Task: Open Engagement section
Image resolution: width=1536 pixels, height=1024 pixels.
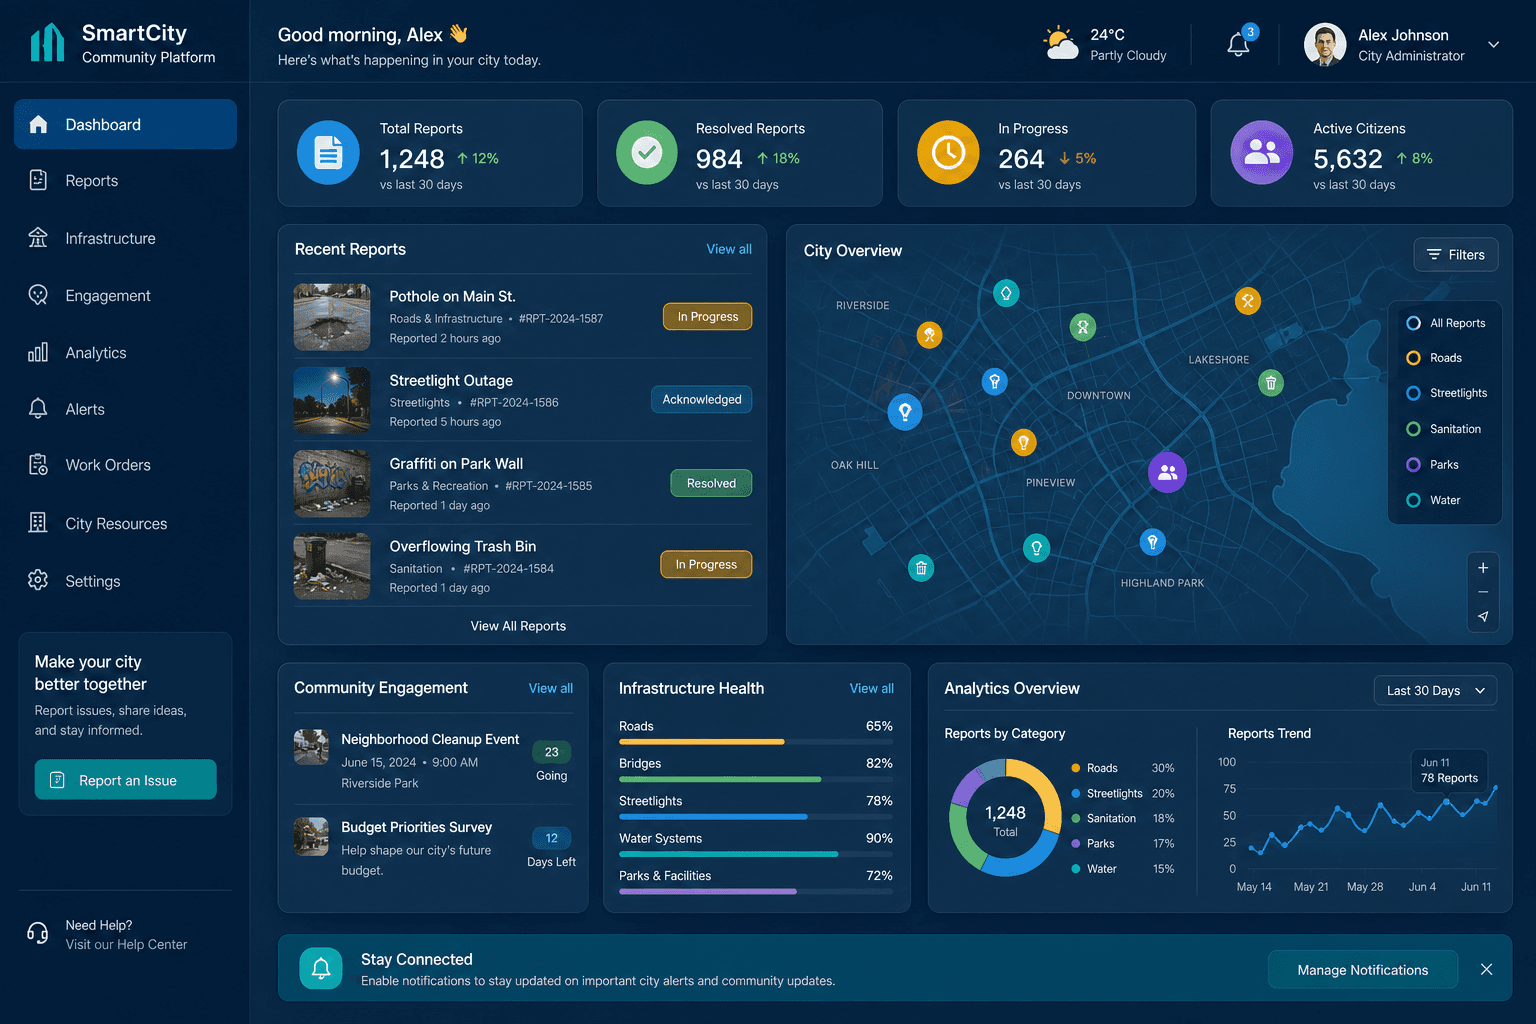Action: click(125, 295)
